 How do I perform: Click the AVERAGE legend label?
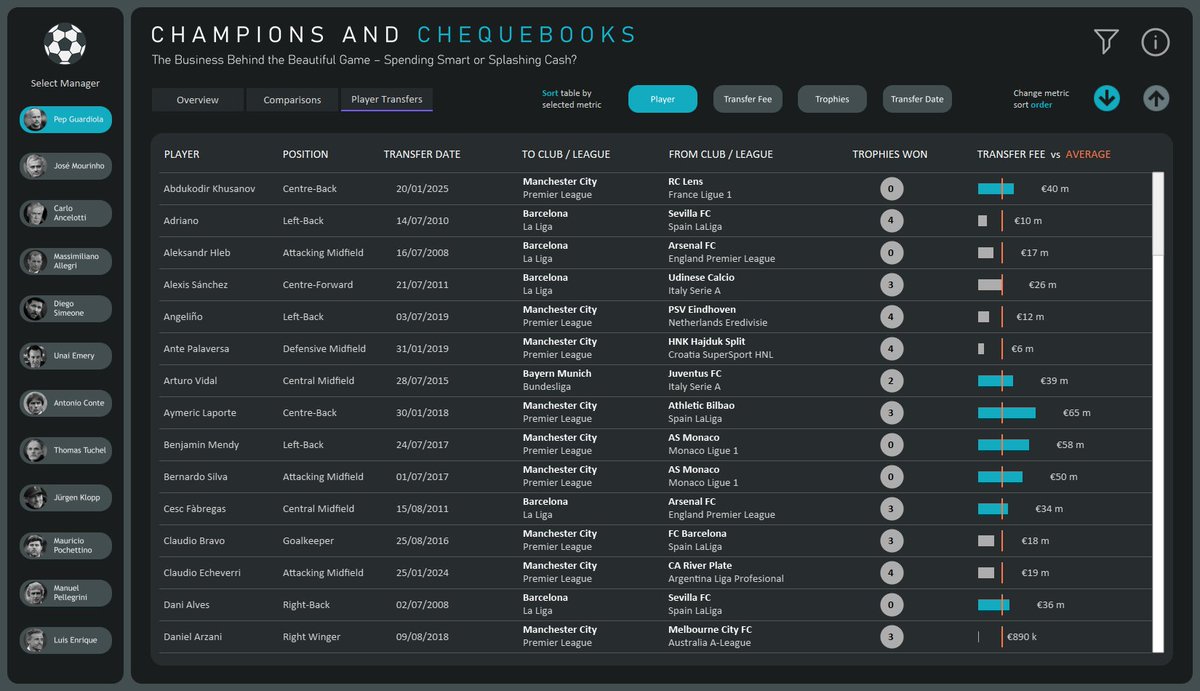[1088, 155]
